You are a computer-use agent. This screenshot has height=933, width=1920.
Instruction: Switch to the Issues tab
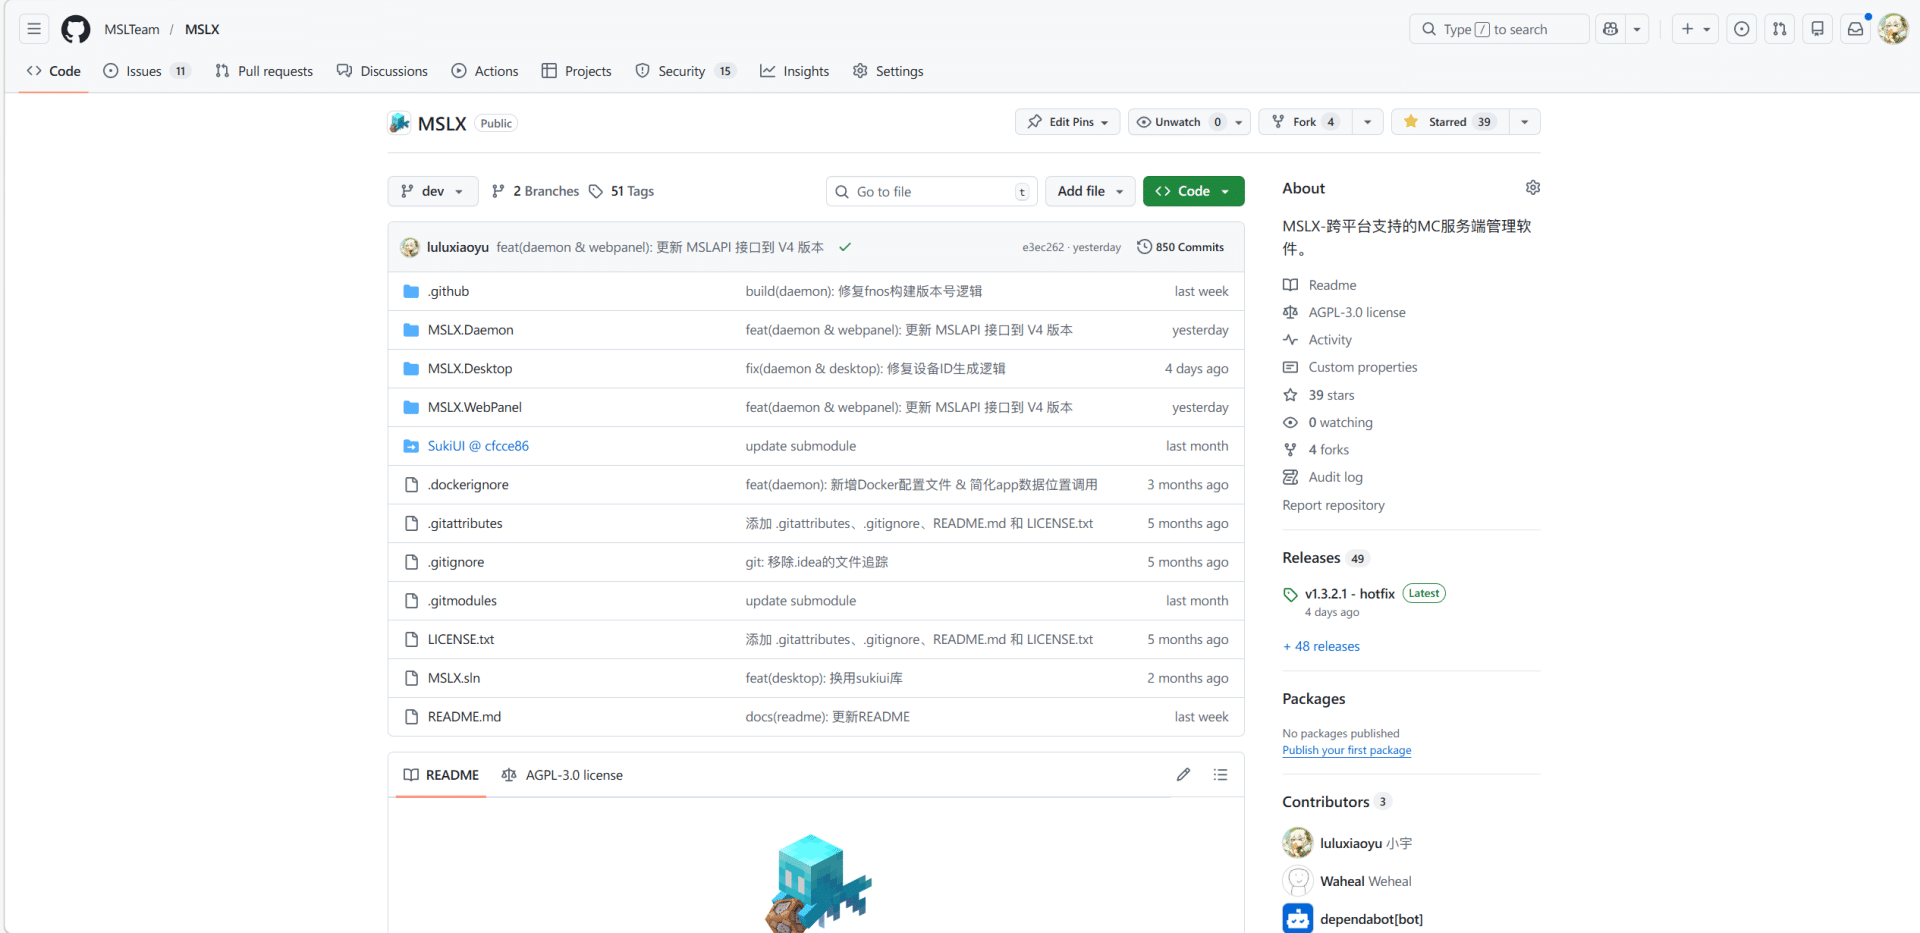[x=145, y=71]
